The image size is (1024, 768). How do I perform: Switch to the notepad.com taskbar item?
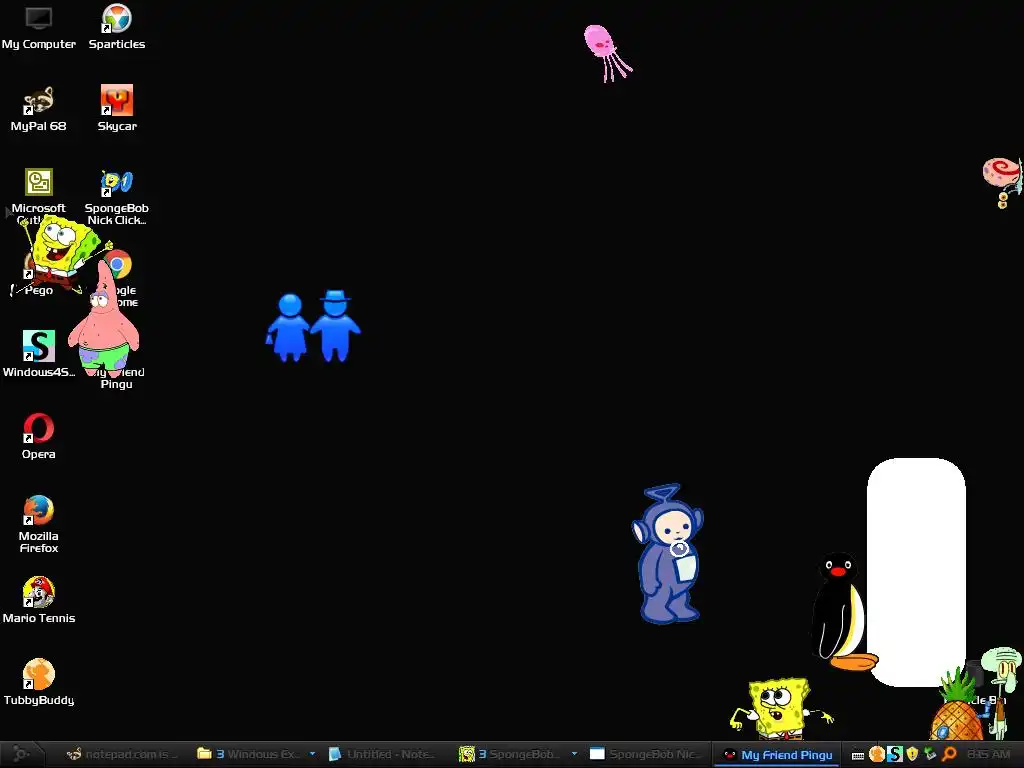pos(121,754)
